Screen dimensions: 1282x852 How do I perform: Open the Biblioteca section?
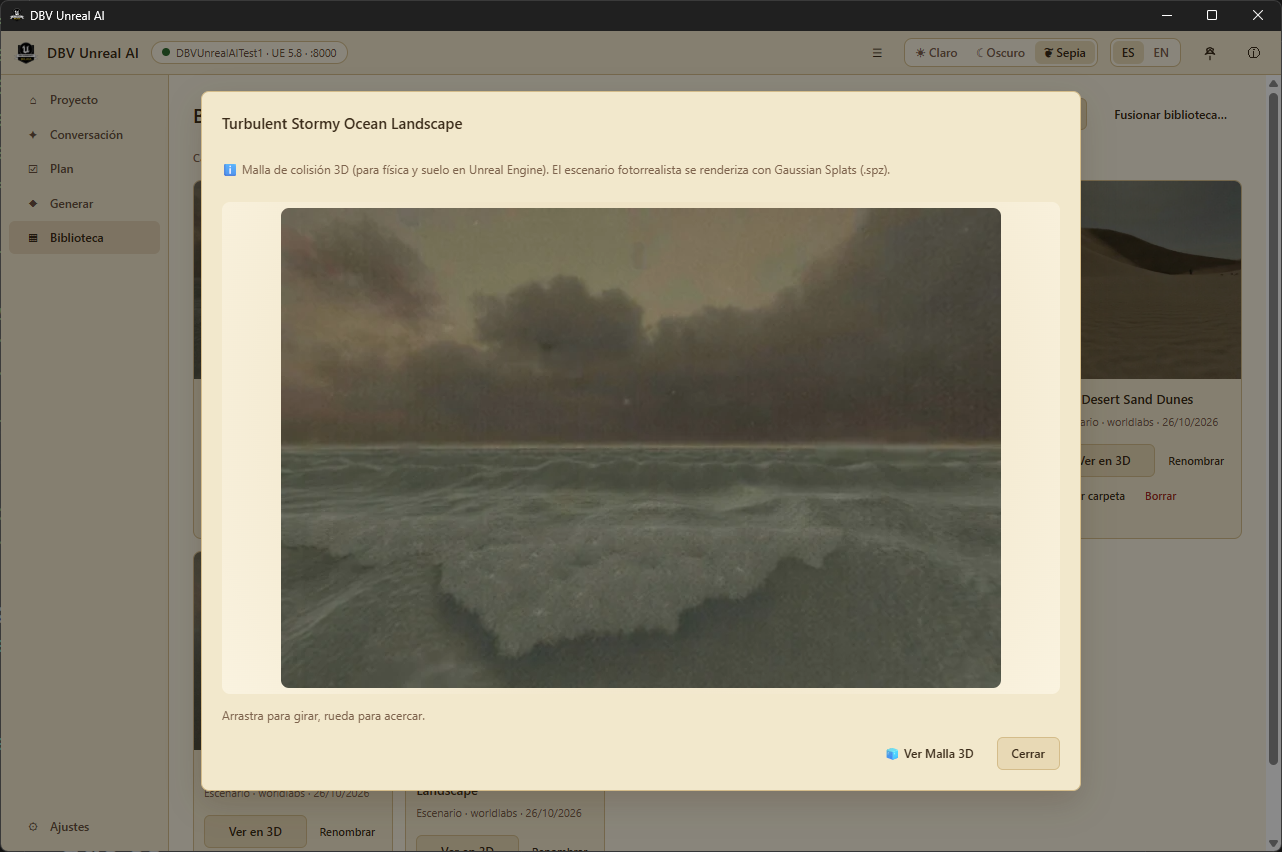[84, 238]
